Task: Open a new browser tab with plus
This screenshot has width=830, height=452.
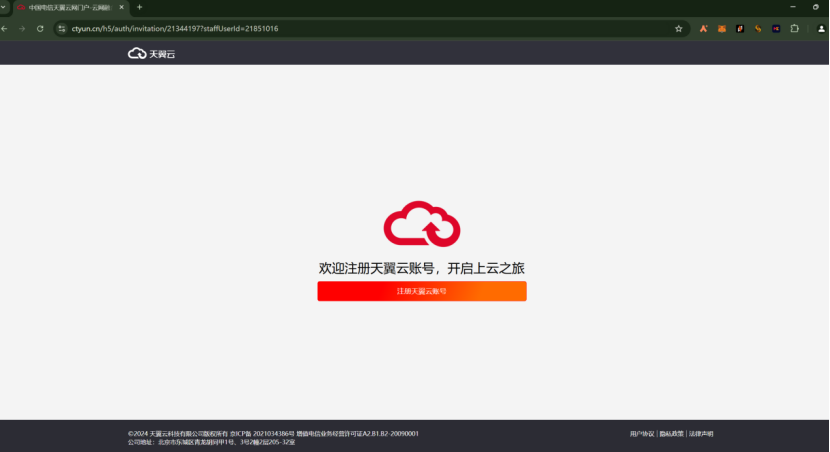Action: (140, 7)
